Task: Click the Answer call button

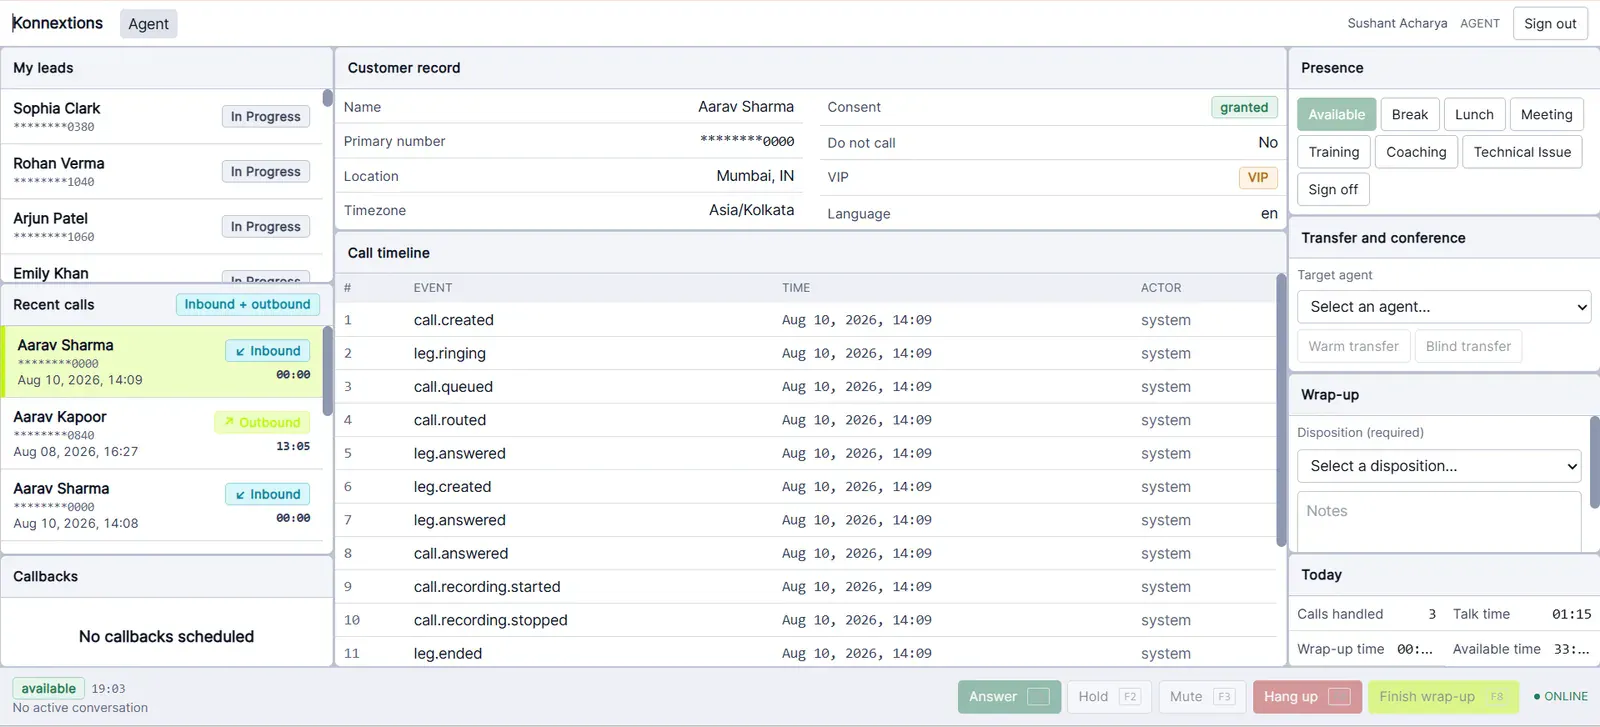Action: [1008, 697]
